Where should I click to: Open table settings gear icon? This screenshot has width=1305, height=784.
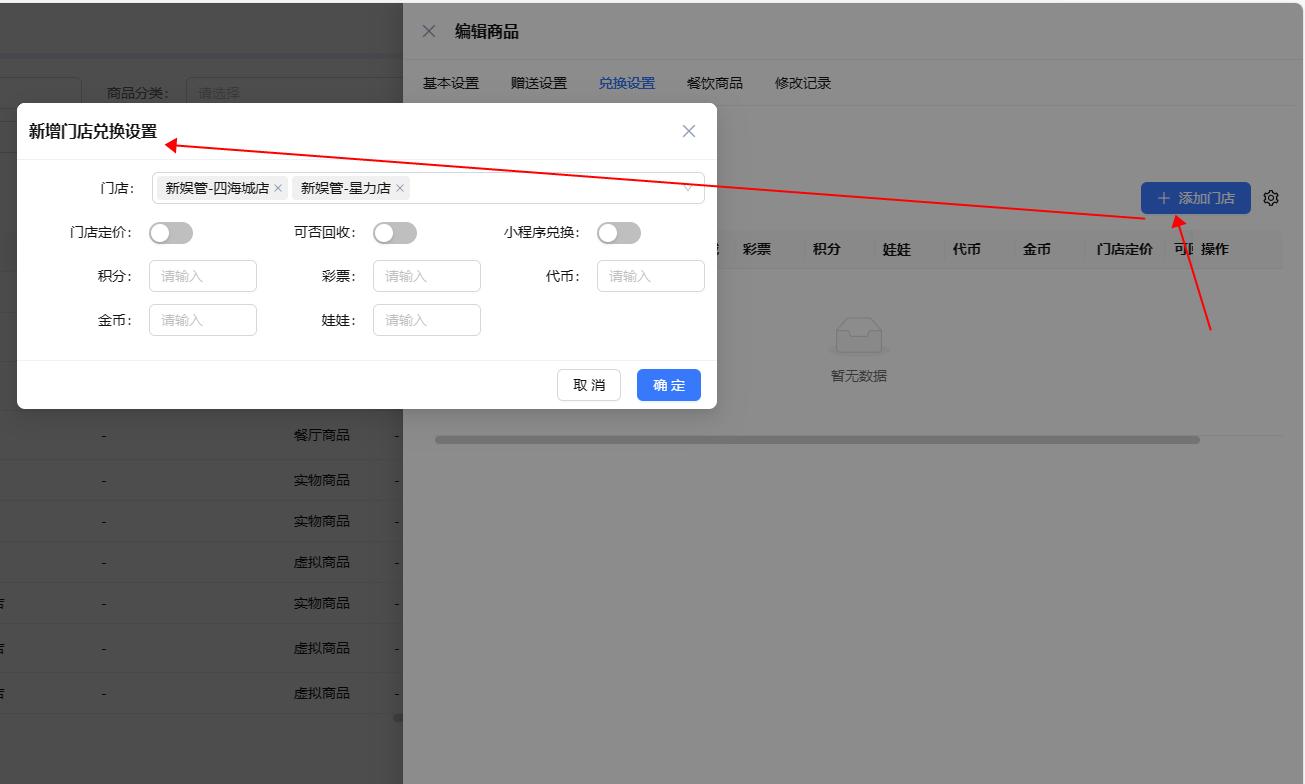pyautogui.click(x=1271, y=198)
